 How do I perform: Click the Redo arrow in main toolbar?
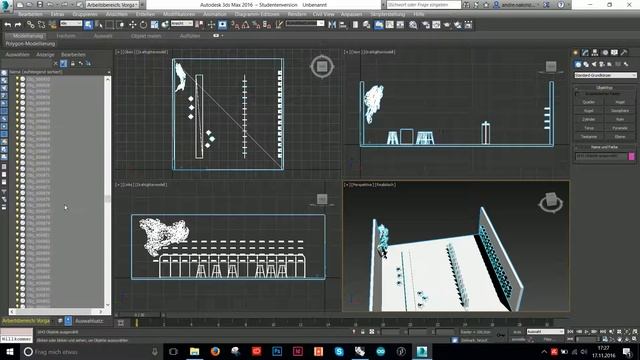click(x=18, y=25)
